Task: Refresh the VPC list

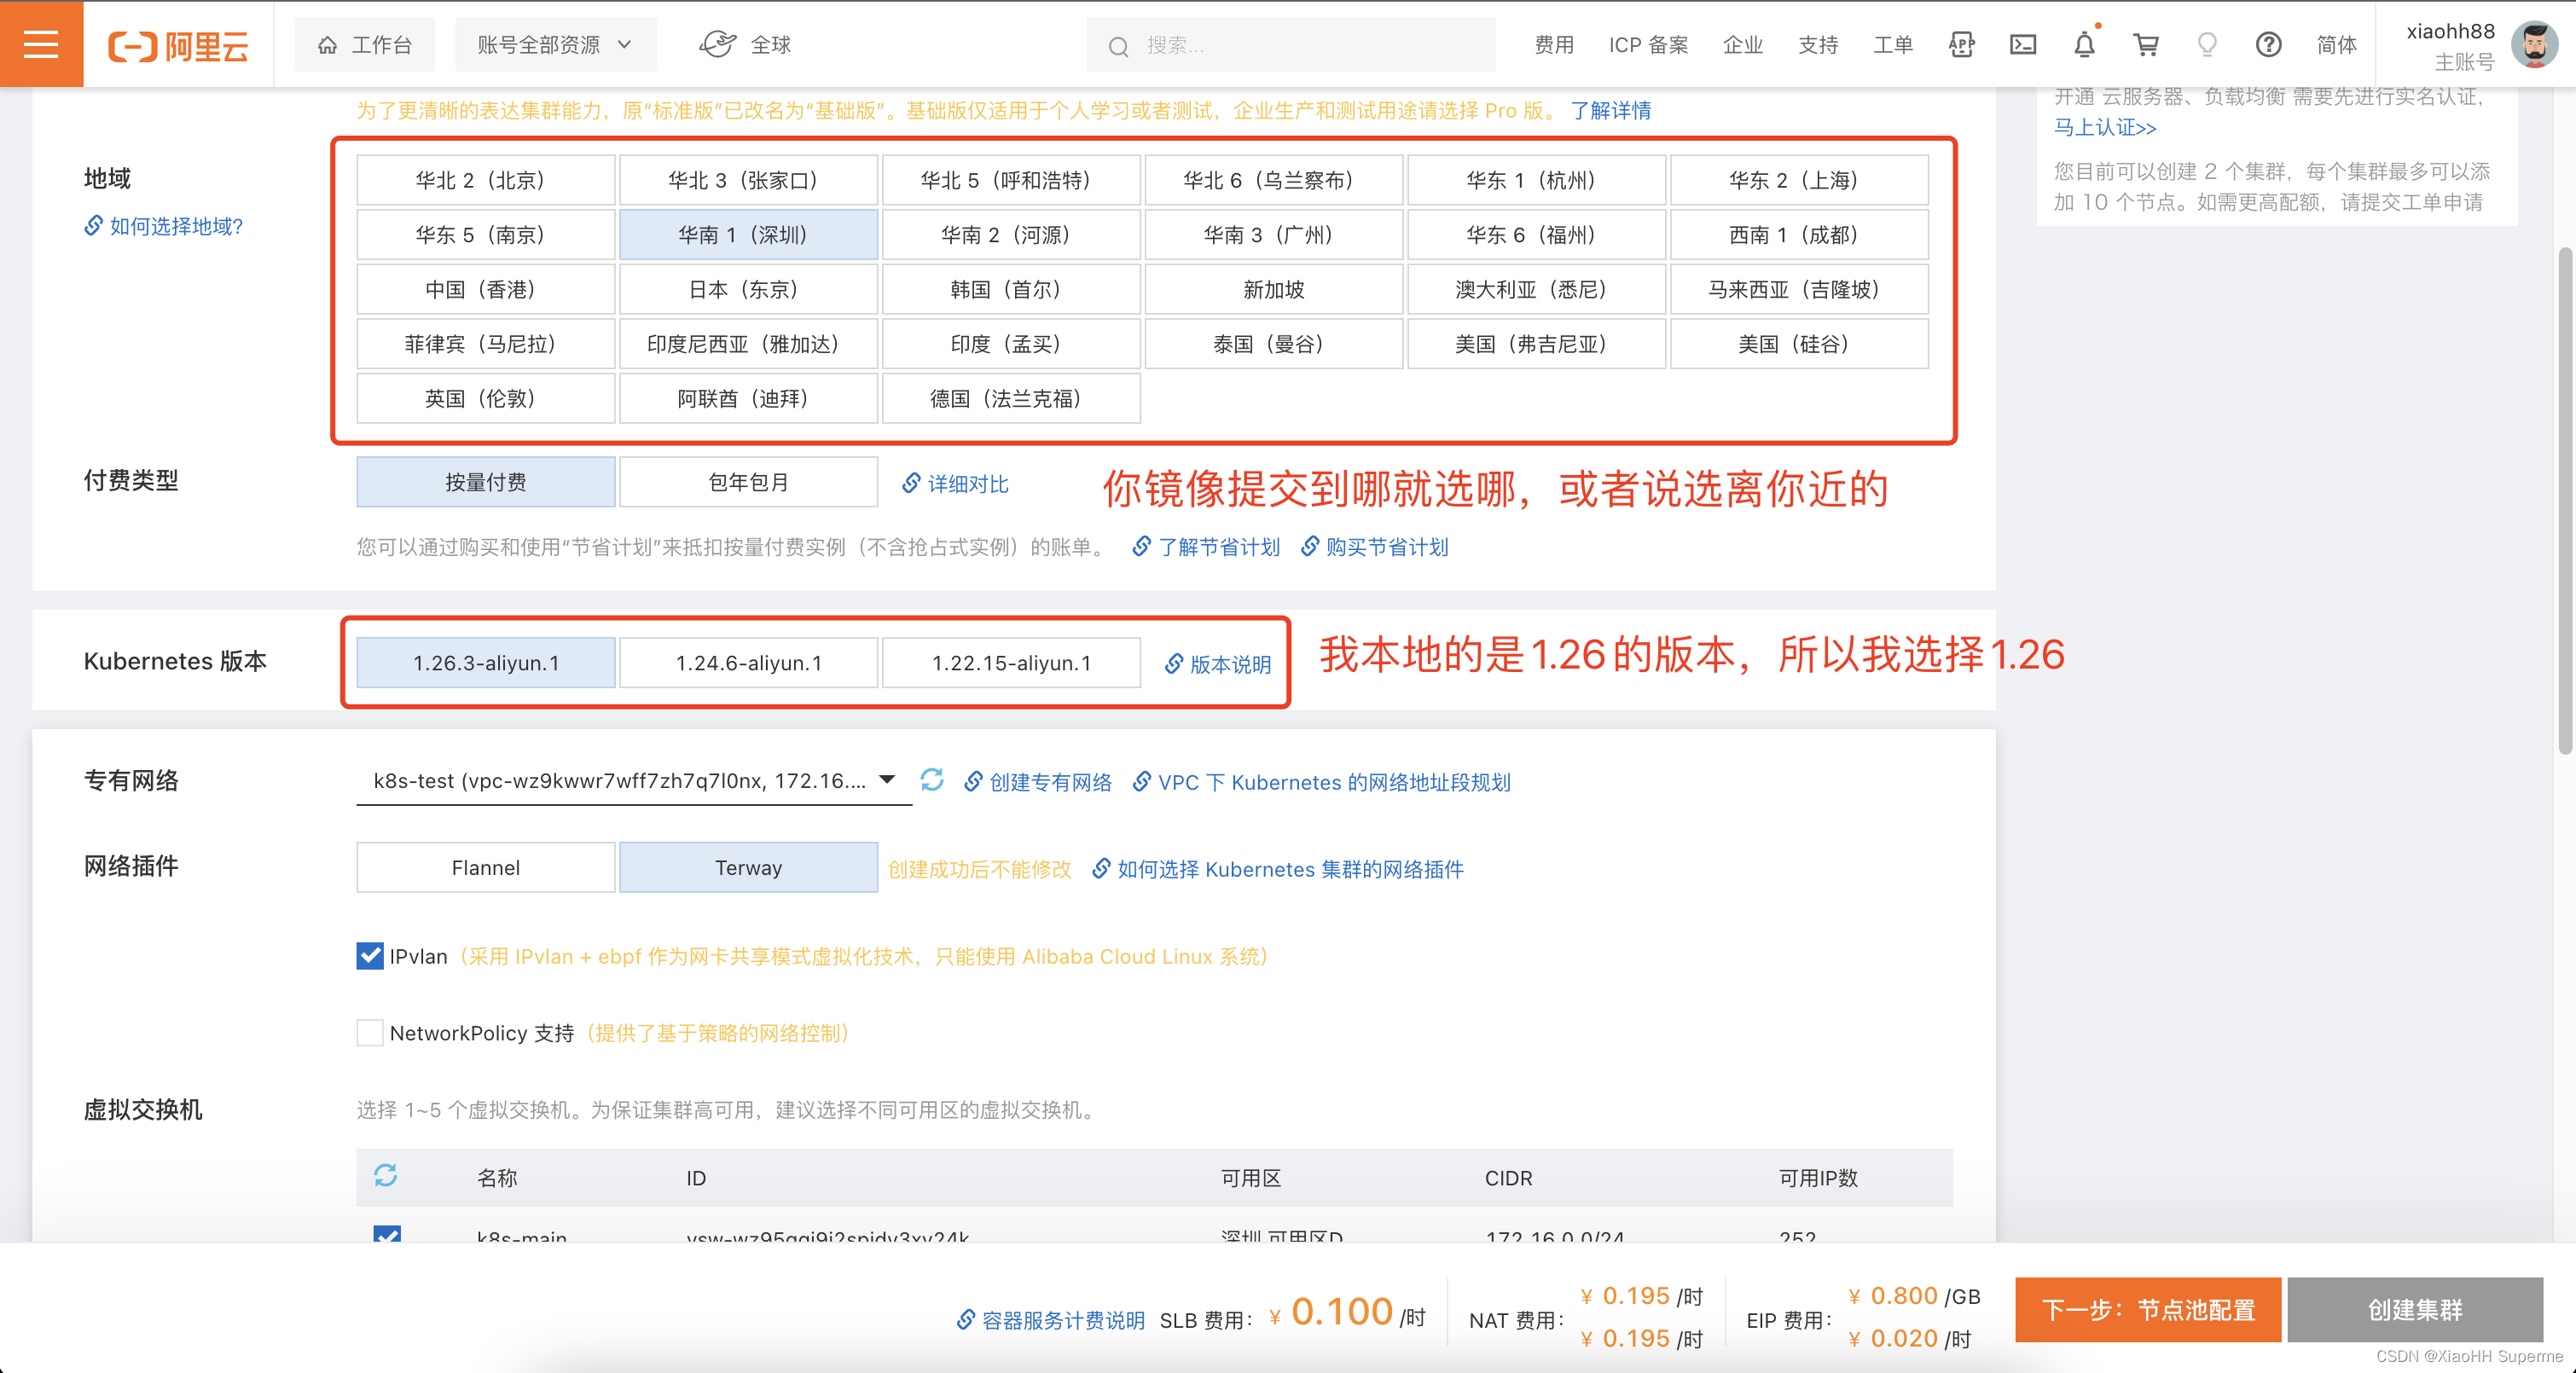Action: tap(932, 780)
